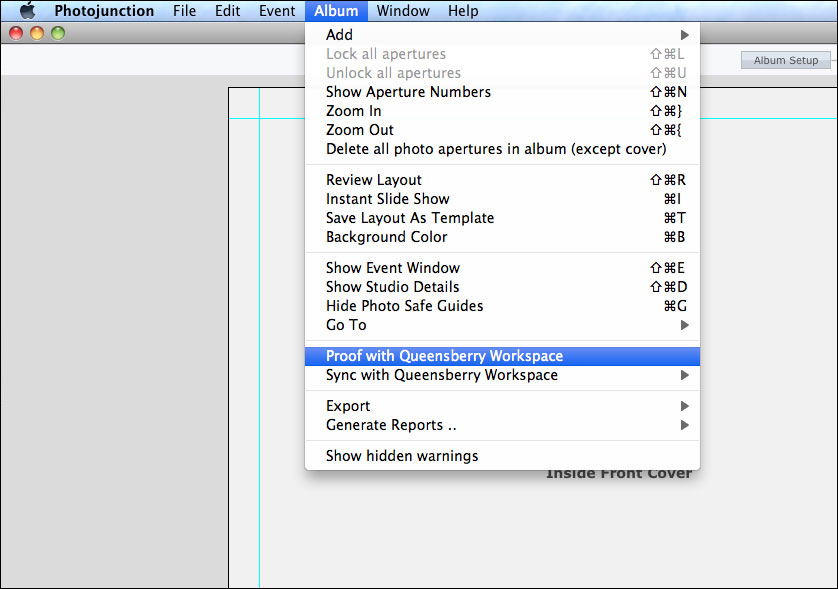The height and width of the screenshot is (589, 838).
Task: Select Zoom Out from Album menu
Action: 502,130
